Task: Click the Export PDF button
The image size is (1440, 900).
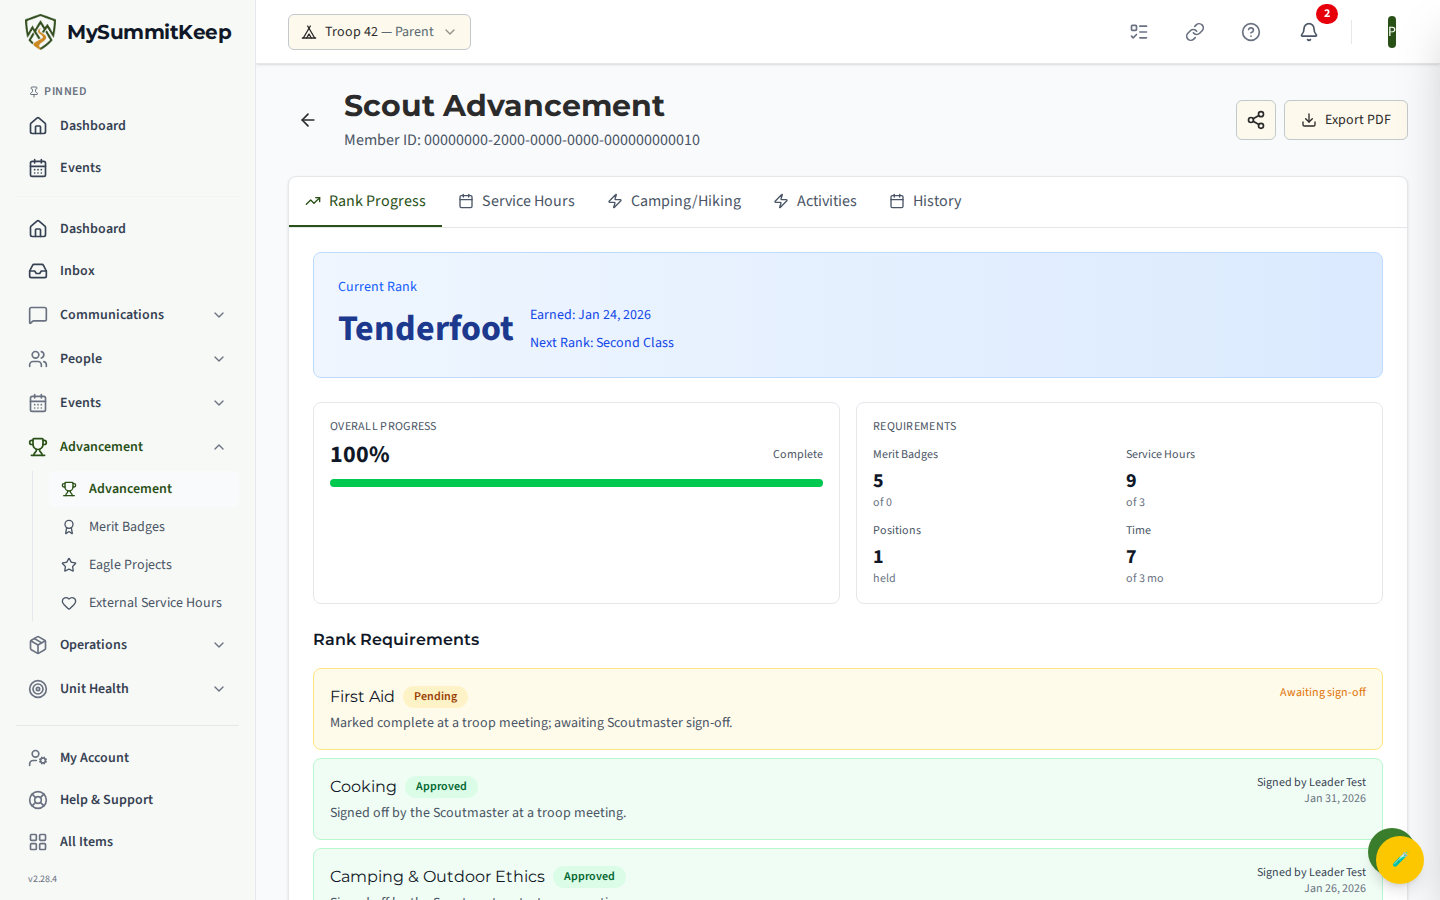Action: [x=1345, y=120]
